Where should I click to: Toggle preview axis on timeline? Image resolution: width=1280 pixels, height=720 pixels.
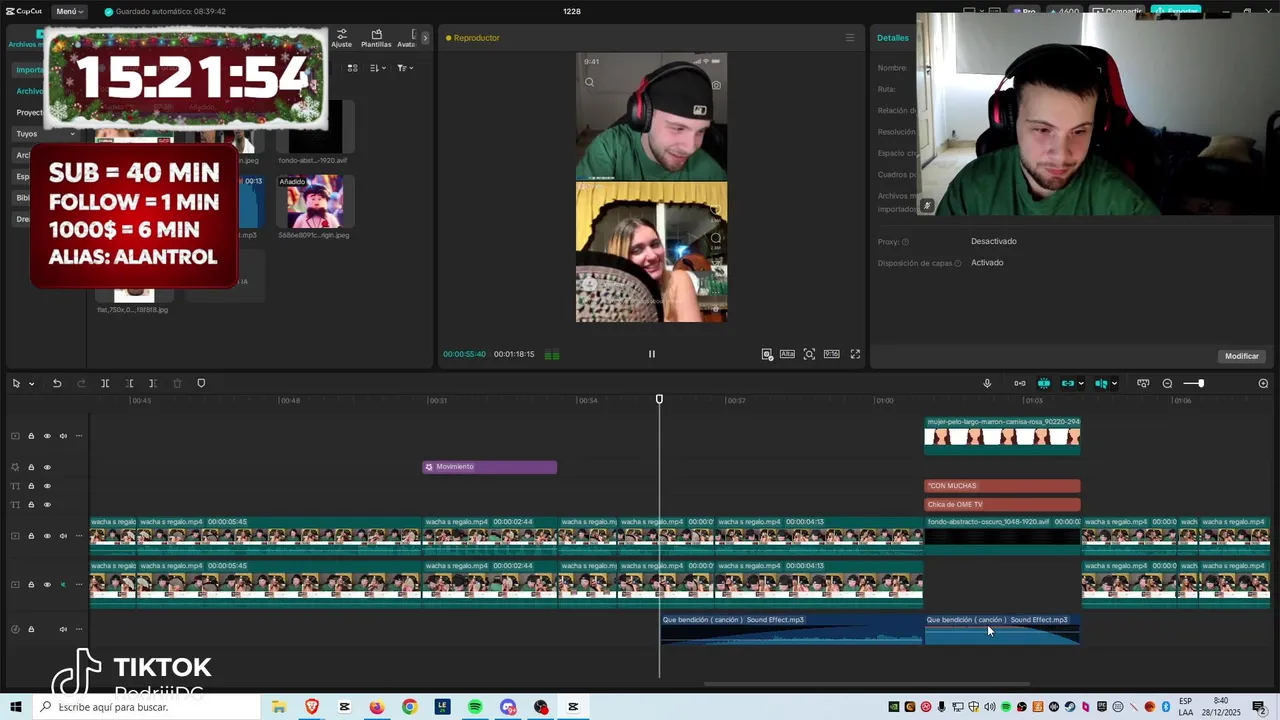(1101, 383)
